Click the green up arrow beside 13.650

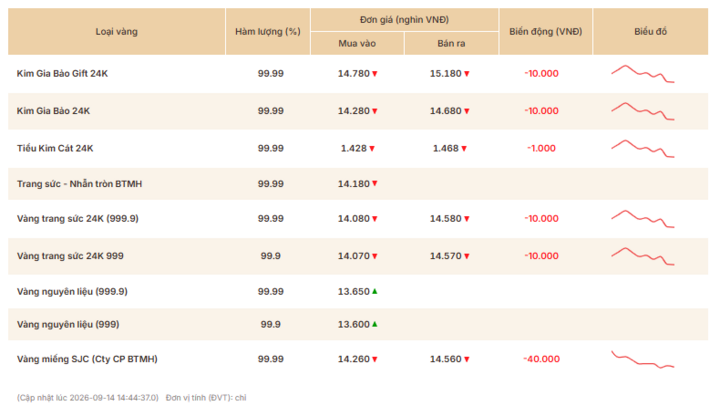375,291
